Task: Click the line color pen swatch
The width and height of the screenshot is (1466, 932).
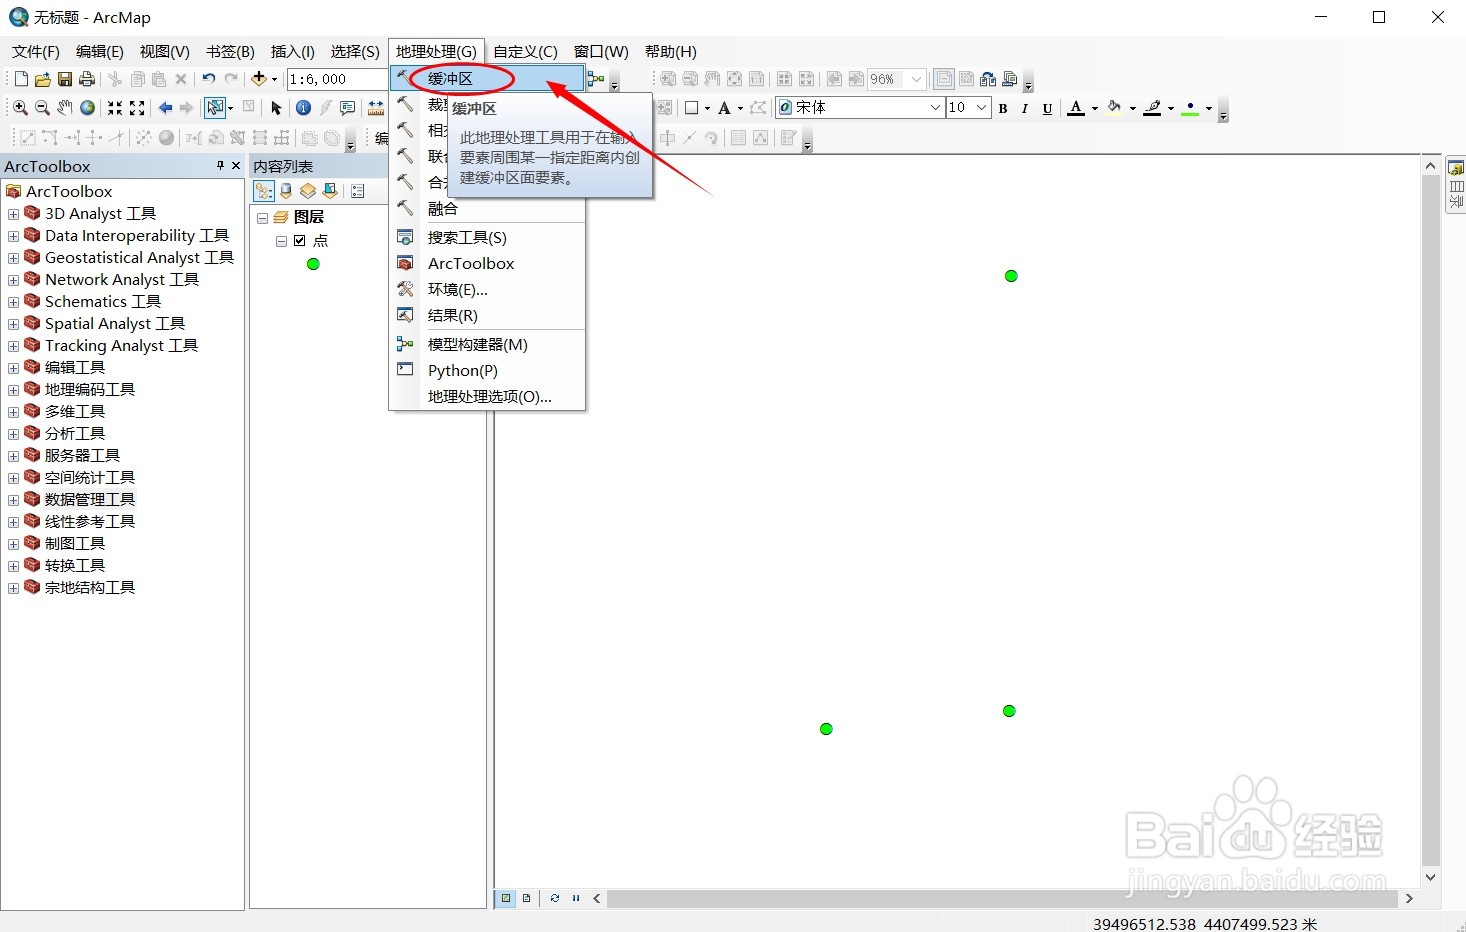Action: (x=1152, y=108)
